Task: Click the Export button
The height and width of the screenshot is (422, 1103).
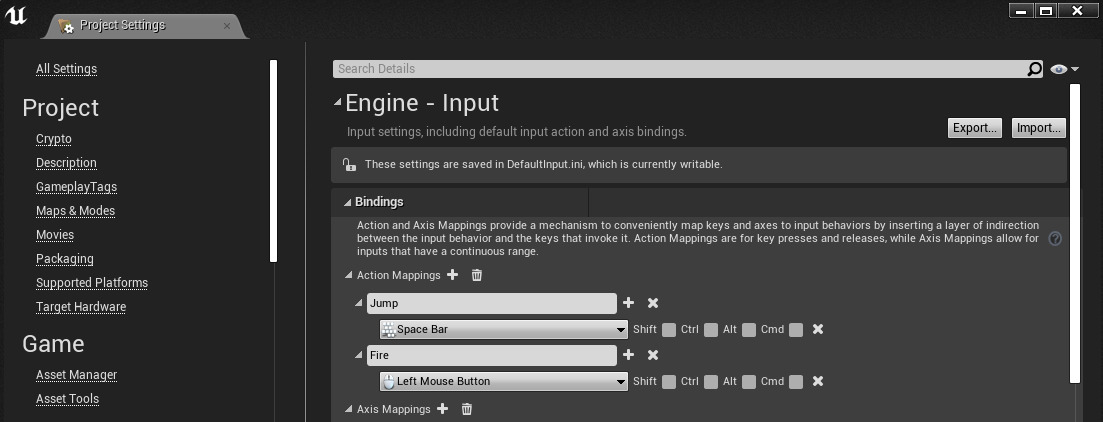Action: click(974, 128)
